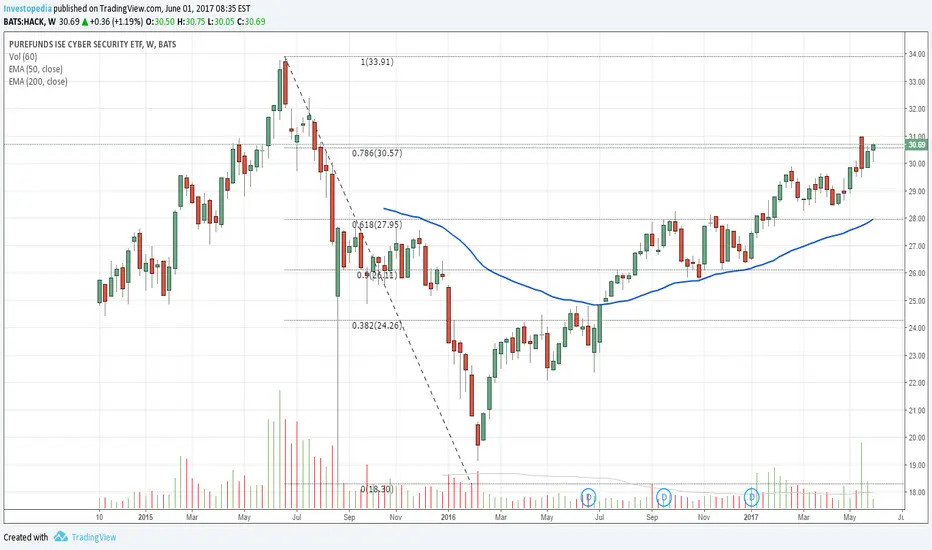Click the 0.5(26.11) Fibonacci level label
The image size is (932, 550).
377,275
